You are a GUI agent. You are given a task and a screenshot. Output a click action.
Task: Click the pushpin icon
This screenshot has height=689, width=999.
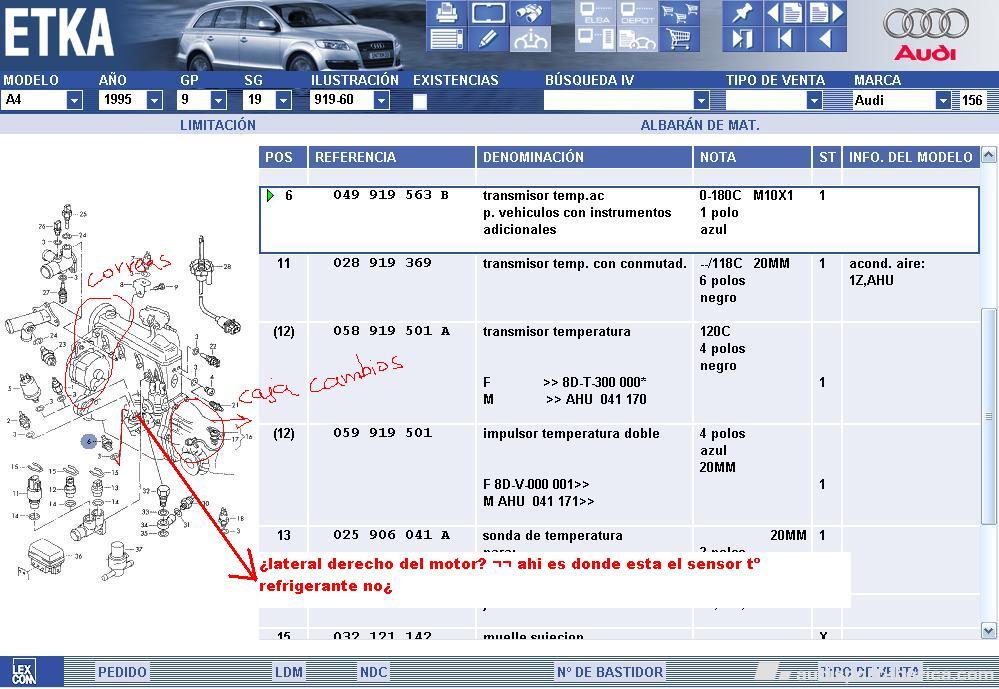tap(742, 13)
